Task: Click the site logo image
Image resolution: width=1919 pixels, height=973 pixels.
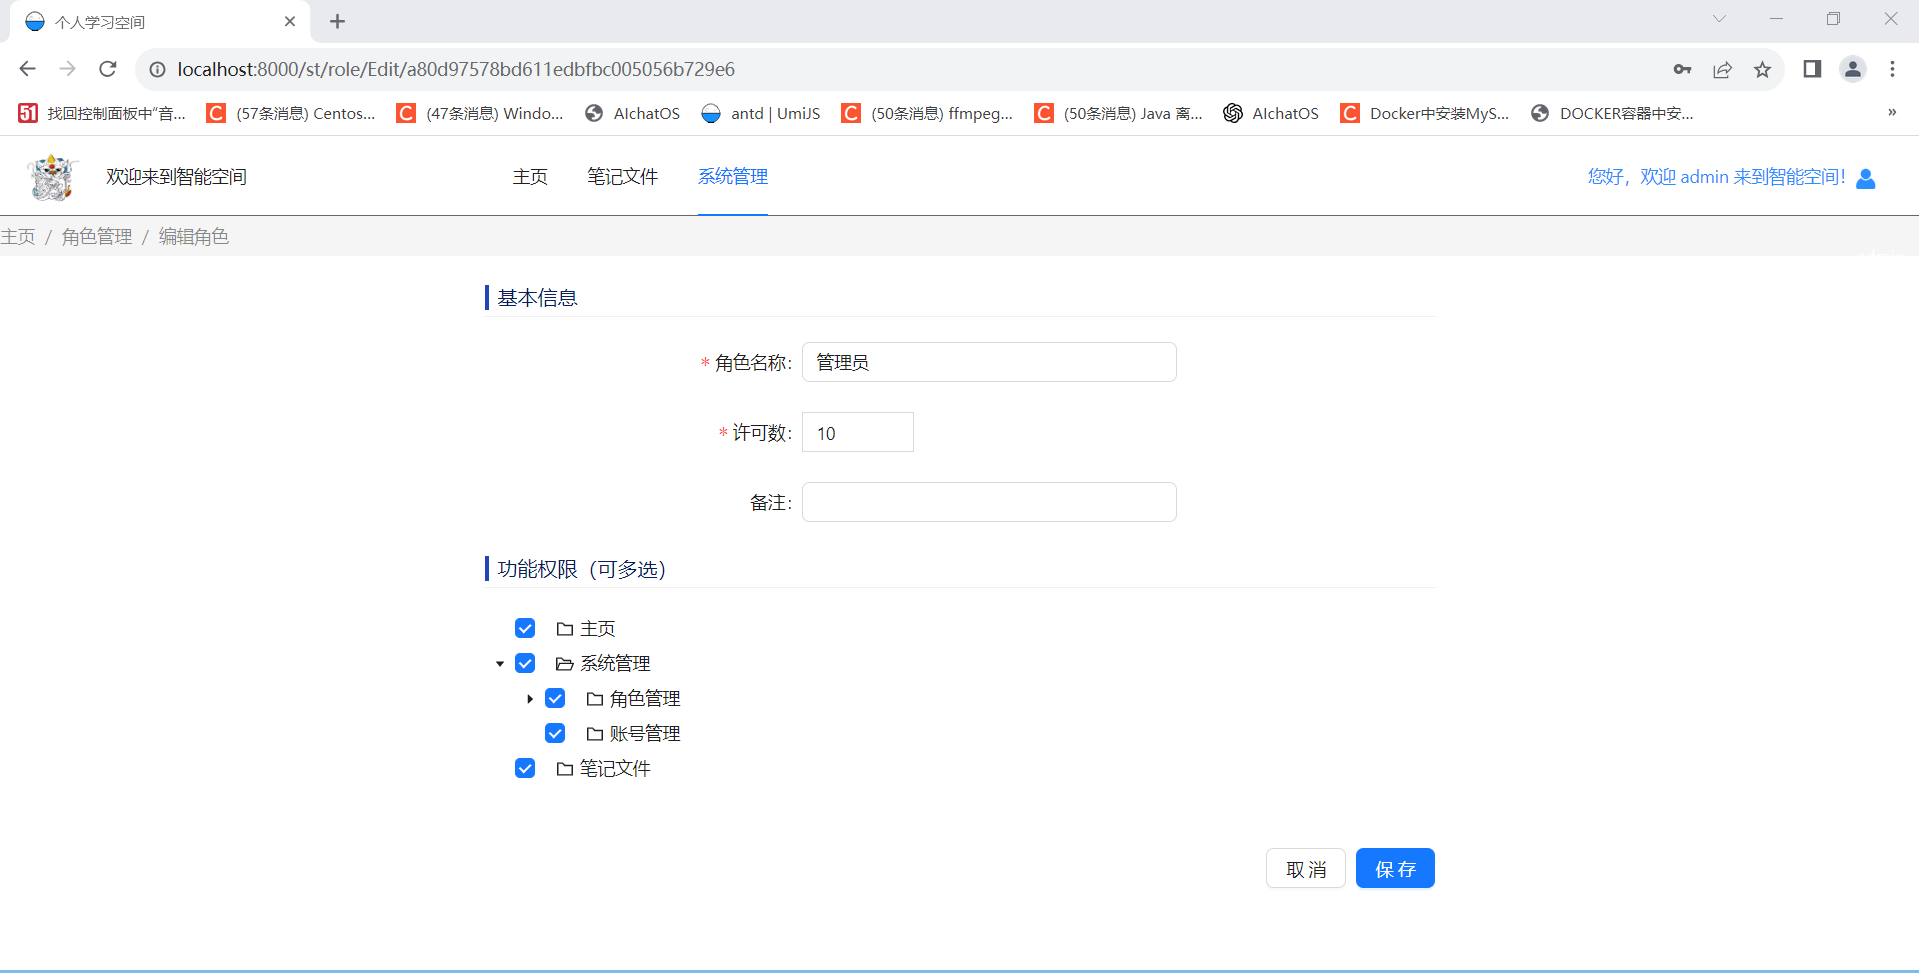Action: [x=52, y=177]
